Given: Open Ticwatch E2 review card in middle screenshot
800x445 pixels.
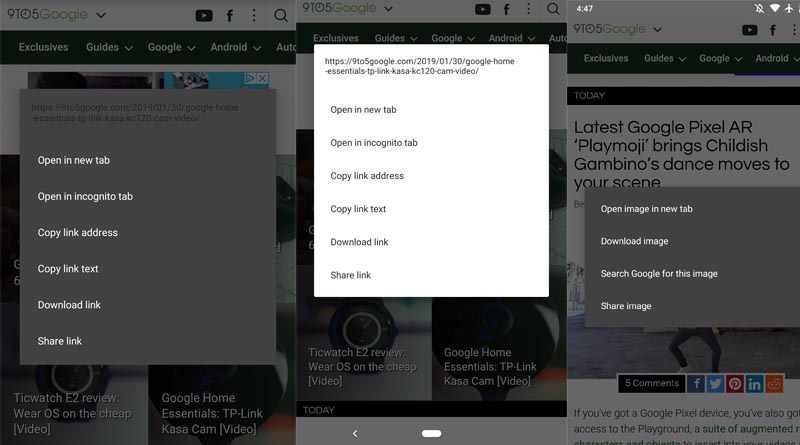Looking at the screenshot, I should tap(362, 366).
